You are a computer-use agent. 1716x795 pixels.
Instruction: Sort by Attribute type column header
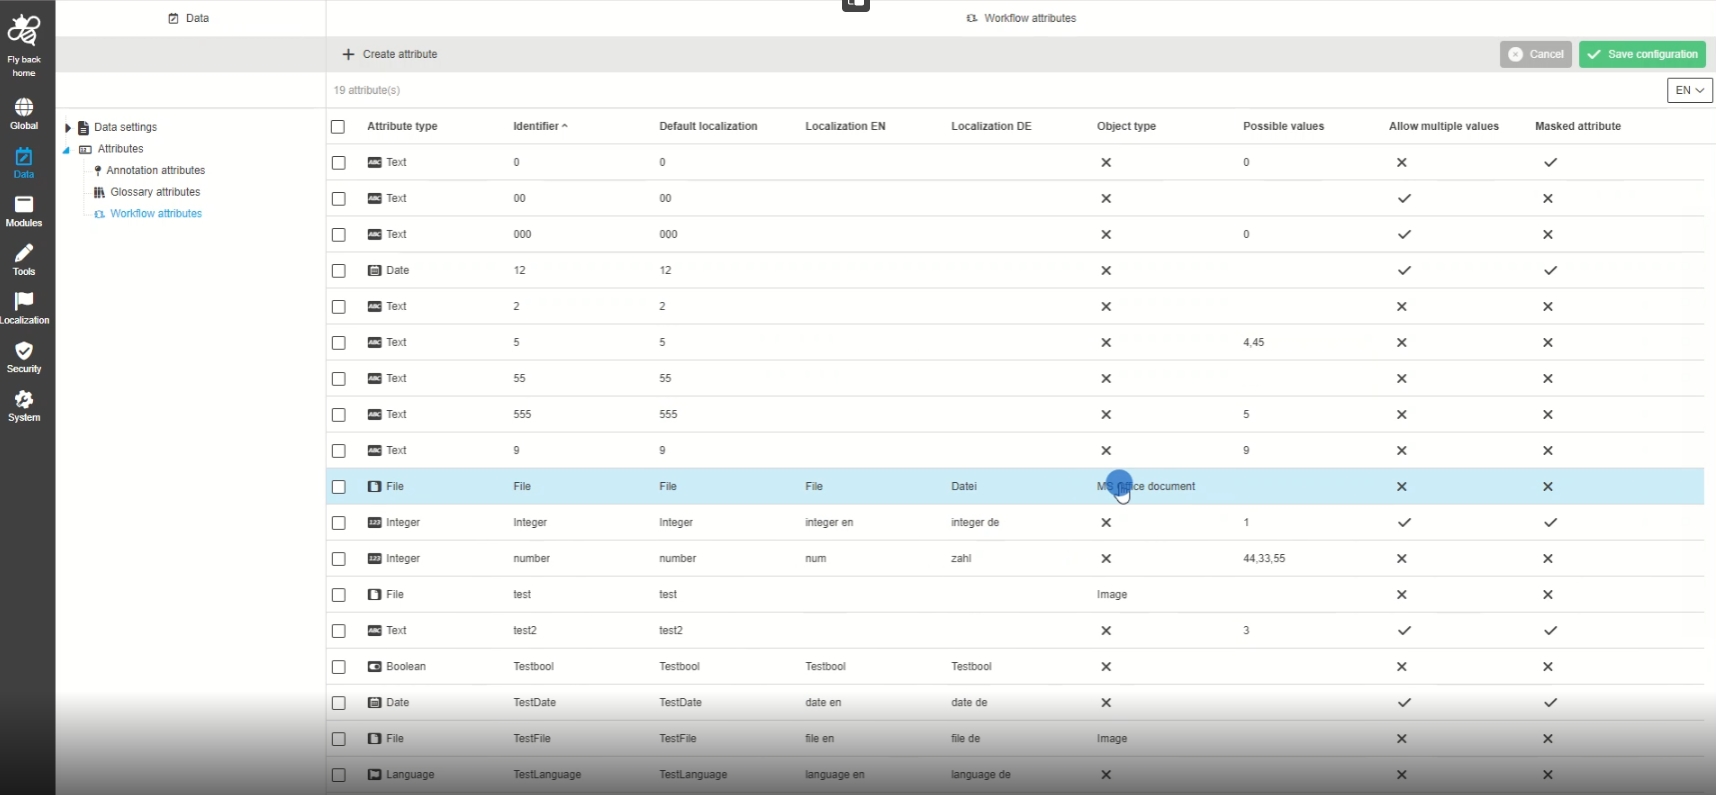click(402, 126)
